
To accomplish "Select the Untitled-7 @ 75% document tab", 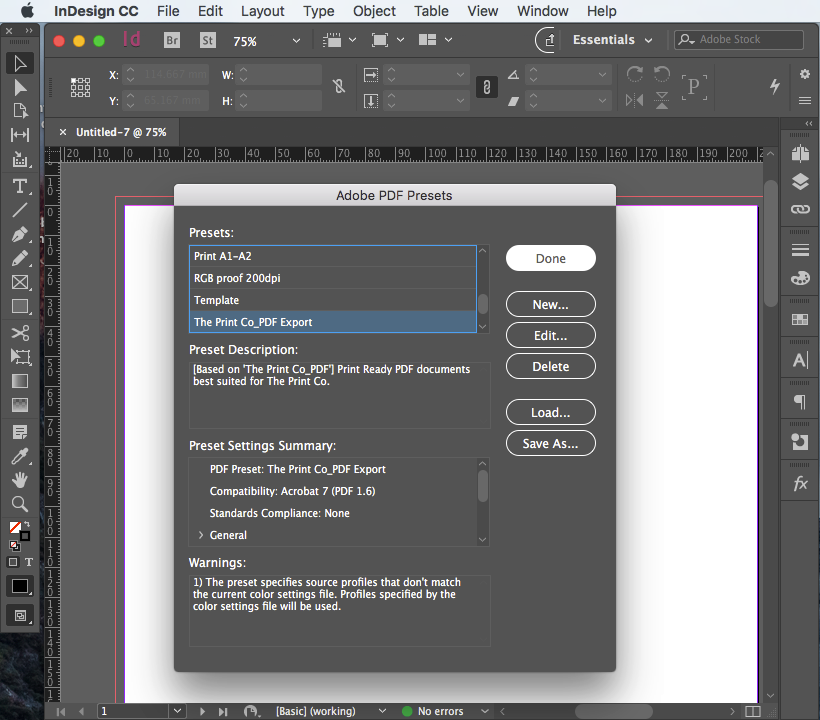I will coord(121,132).
